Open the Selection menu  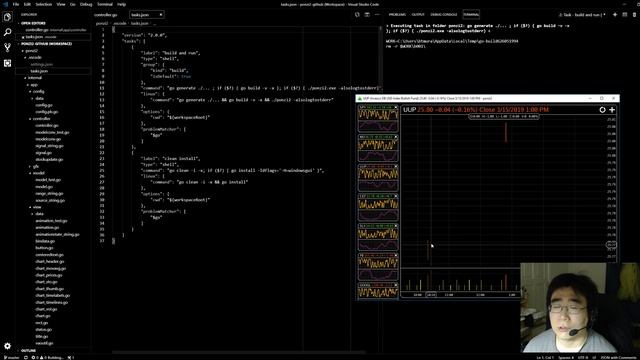pos(43,4)
